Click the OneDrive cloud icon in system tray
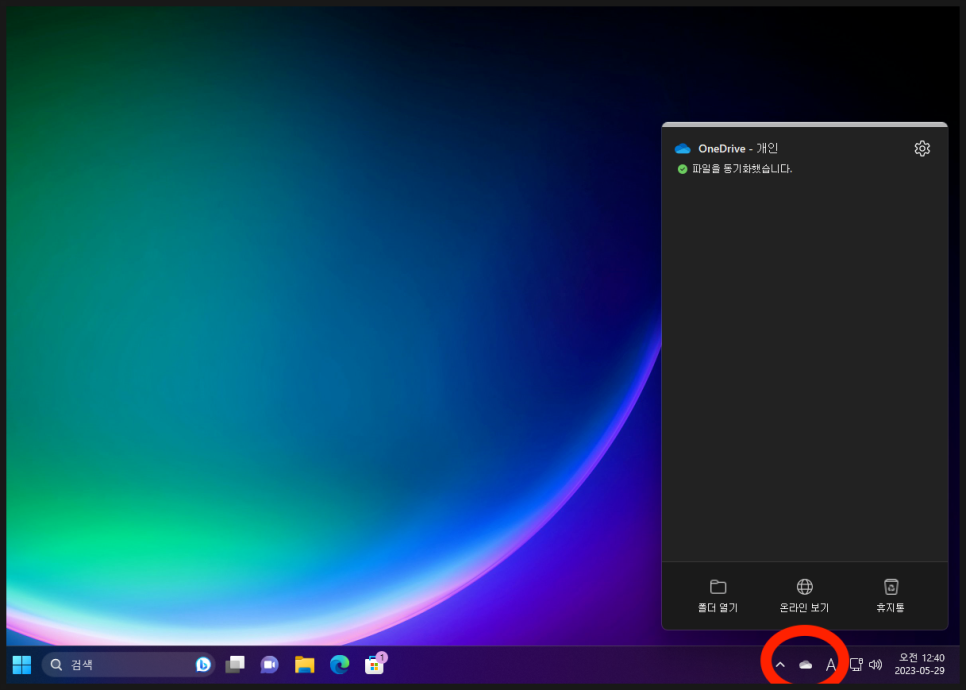The height and width of the screenshot is (690, 966). (x=805, y=665)
